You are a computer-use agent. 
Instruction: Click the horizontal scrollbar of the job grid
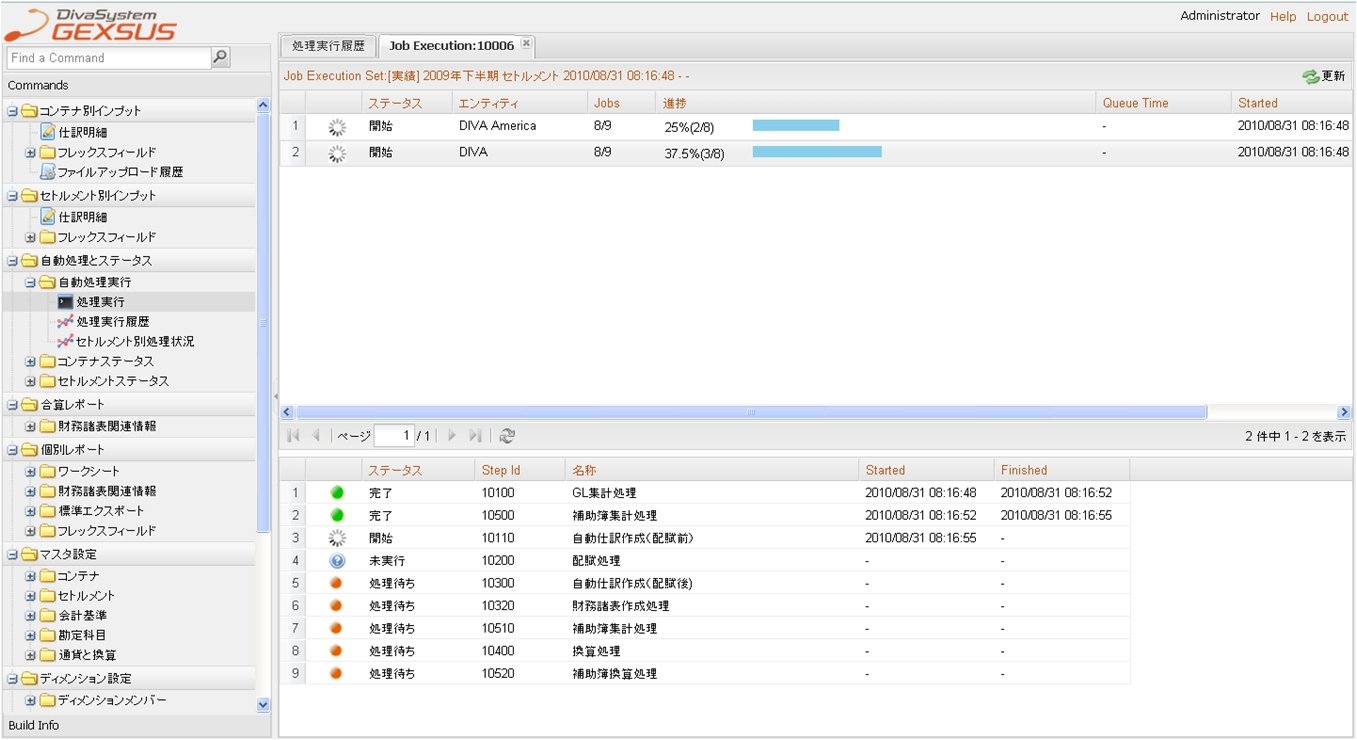pos(751,412)
